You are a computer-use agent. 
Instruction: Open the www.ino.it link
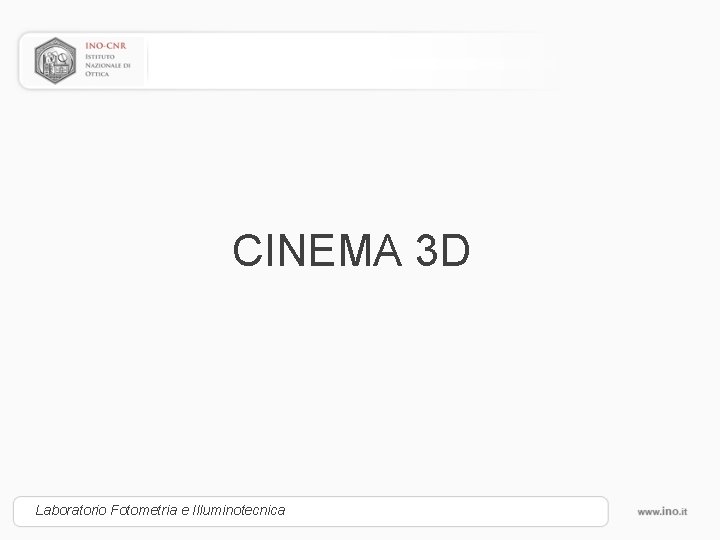pyautogui.click(x=662, y=512)
